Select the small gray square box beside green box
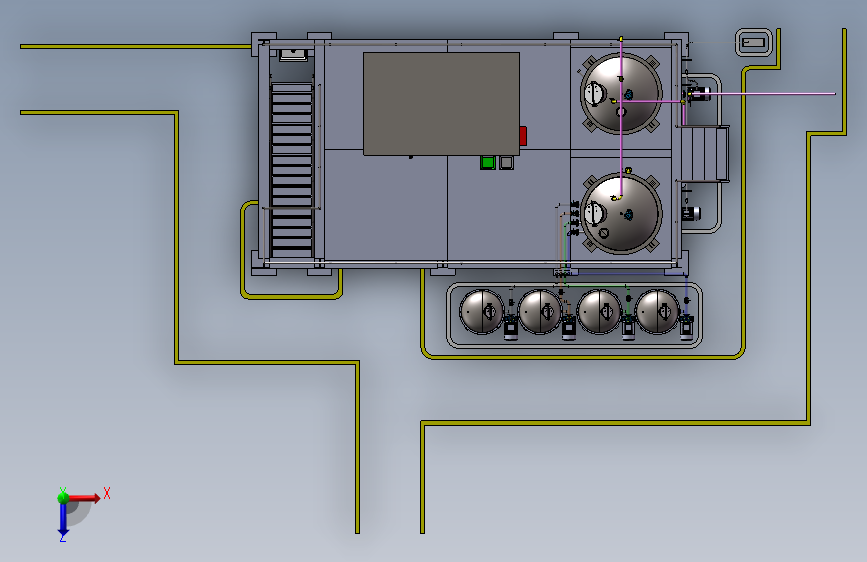This screenshot has height=562, width=867. coord(506,163)
